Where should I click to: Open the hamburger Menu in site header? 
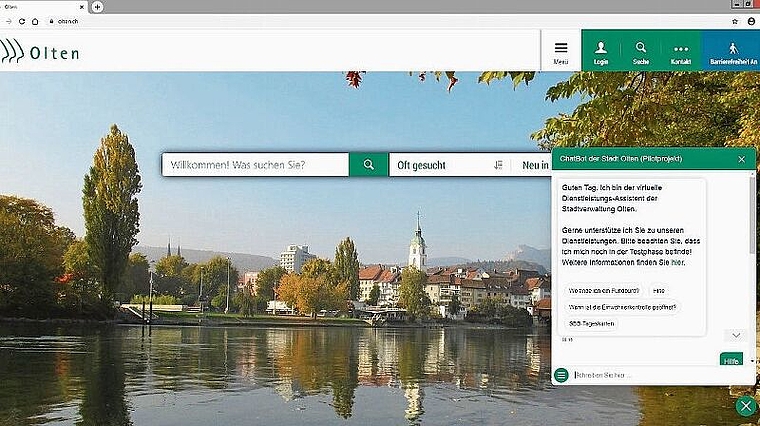pos(561,50)
